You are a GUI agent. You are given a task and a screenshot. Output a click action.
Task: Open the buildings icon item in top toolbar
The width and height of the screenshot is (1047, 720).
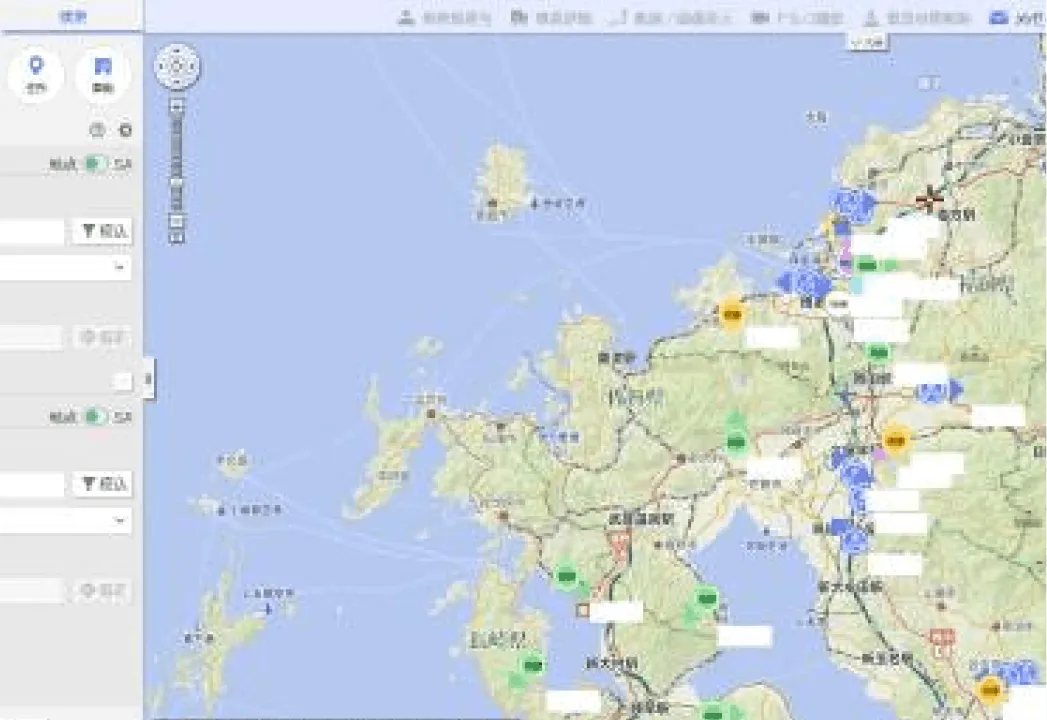click(552, 17)
